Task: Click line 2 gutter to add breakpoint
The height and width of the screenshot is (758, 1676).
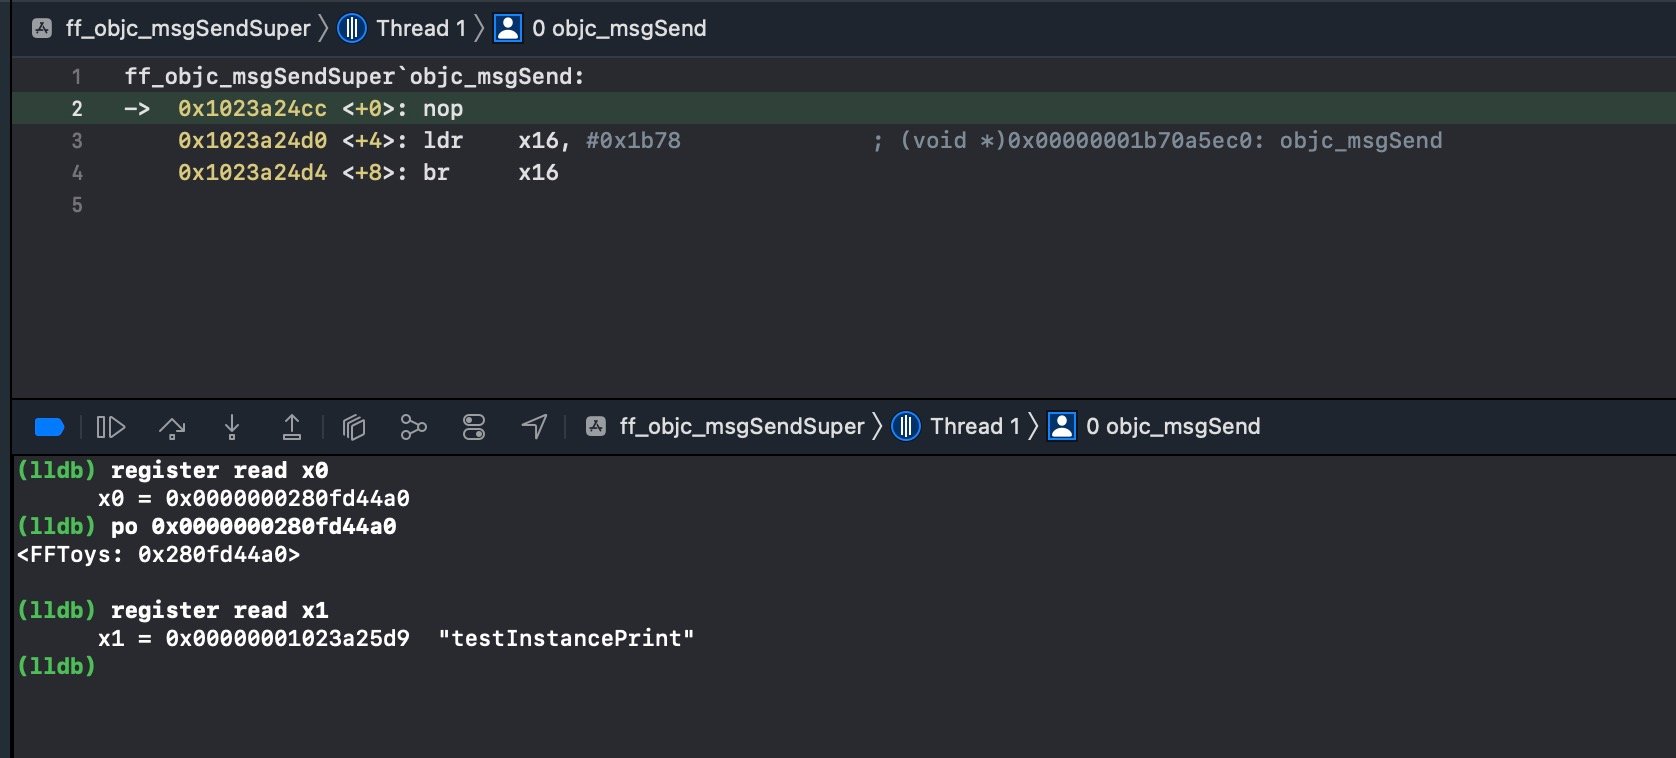Action: click(77, 108)
